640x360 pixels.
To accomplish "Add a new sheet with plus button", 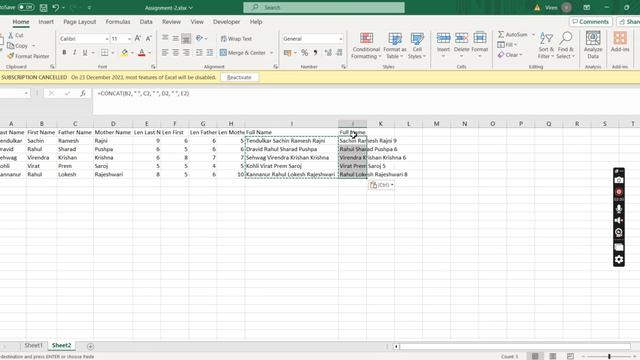I will 90,346.
